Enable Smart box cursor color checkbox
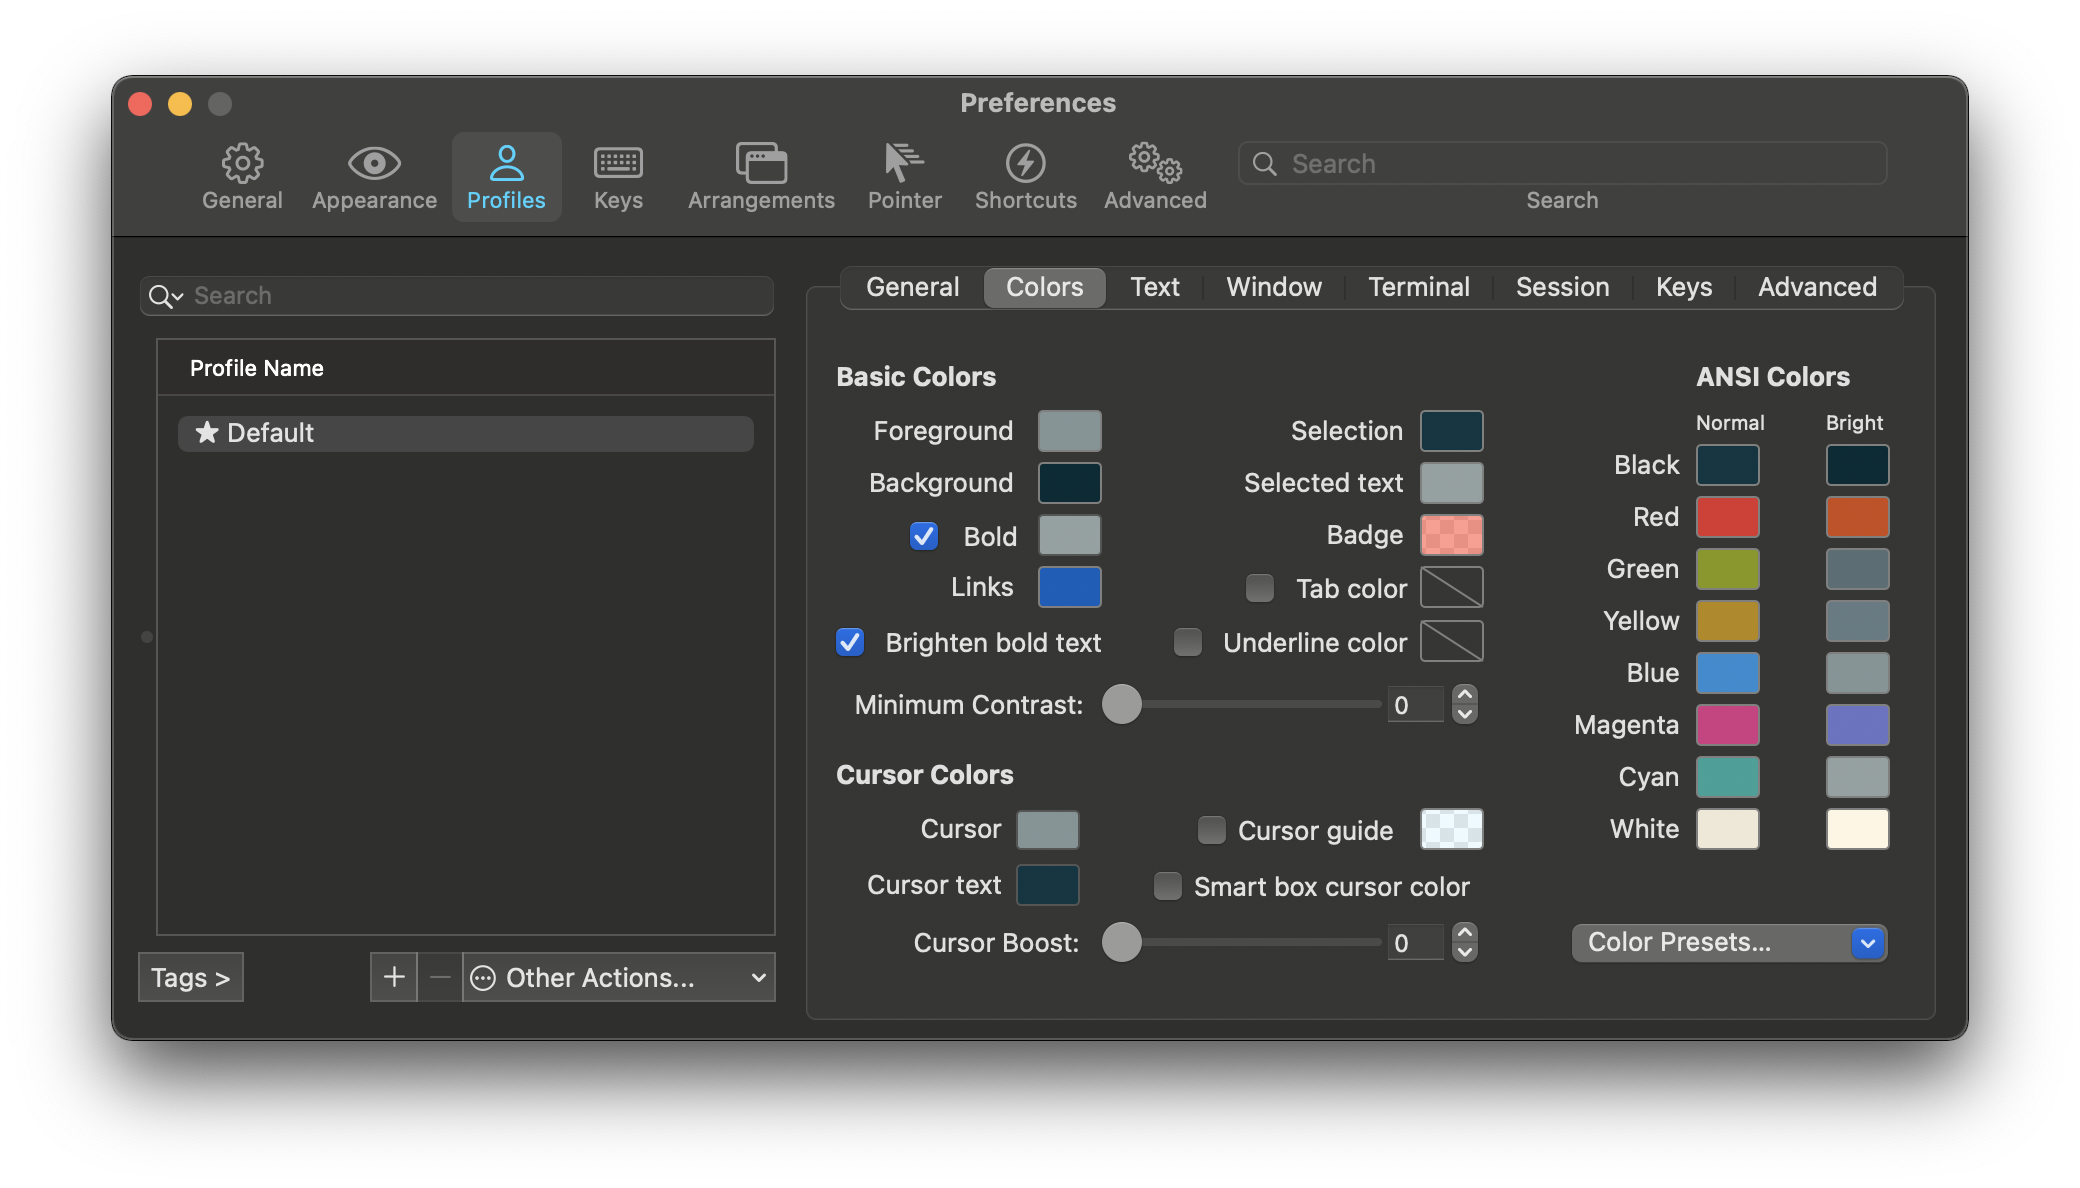The image size is (2080, 1188). pyautogui.click(x=1167, y=886)
